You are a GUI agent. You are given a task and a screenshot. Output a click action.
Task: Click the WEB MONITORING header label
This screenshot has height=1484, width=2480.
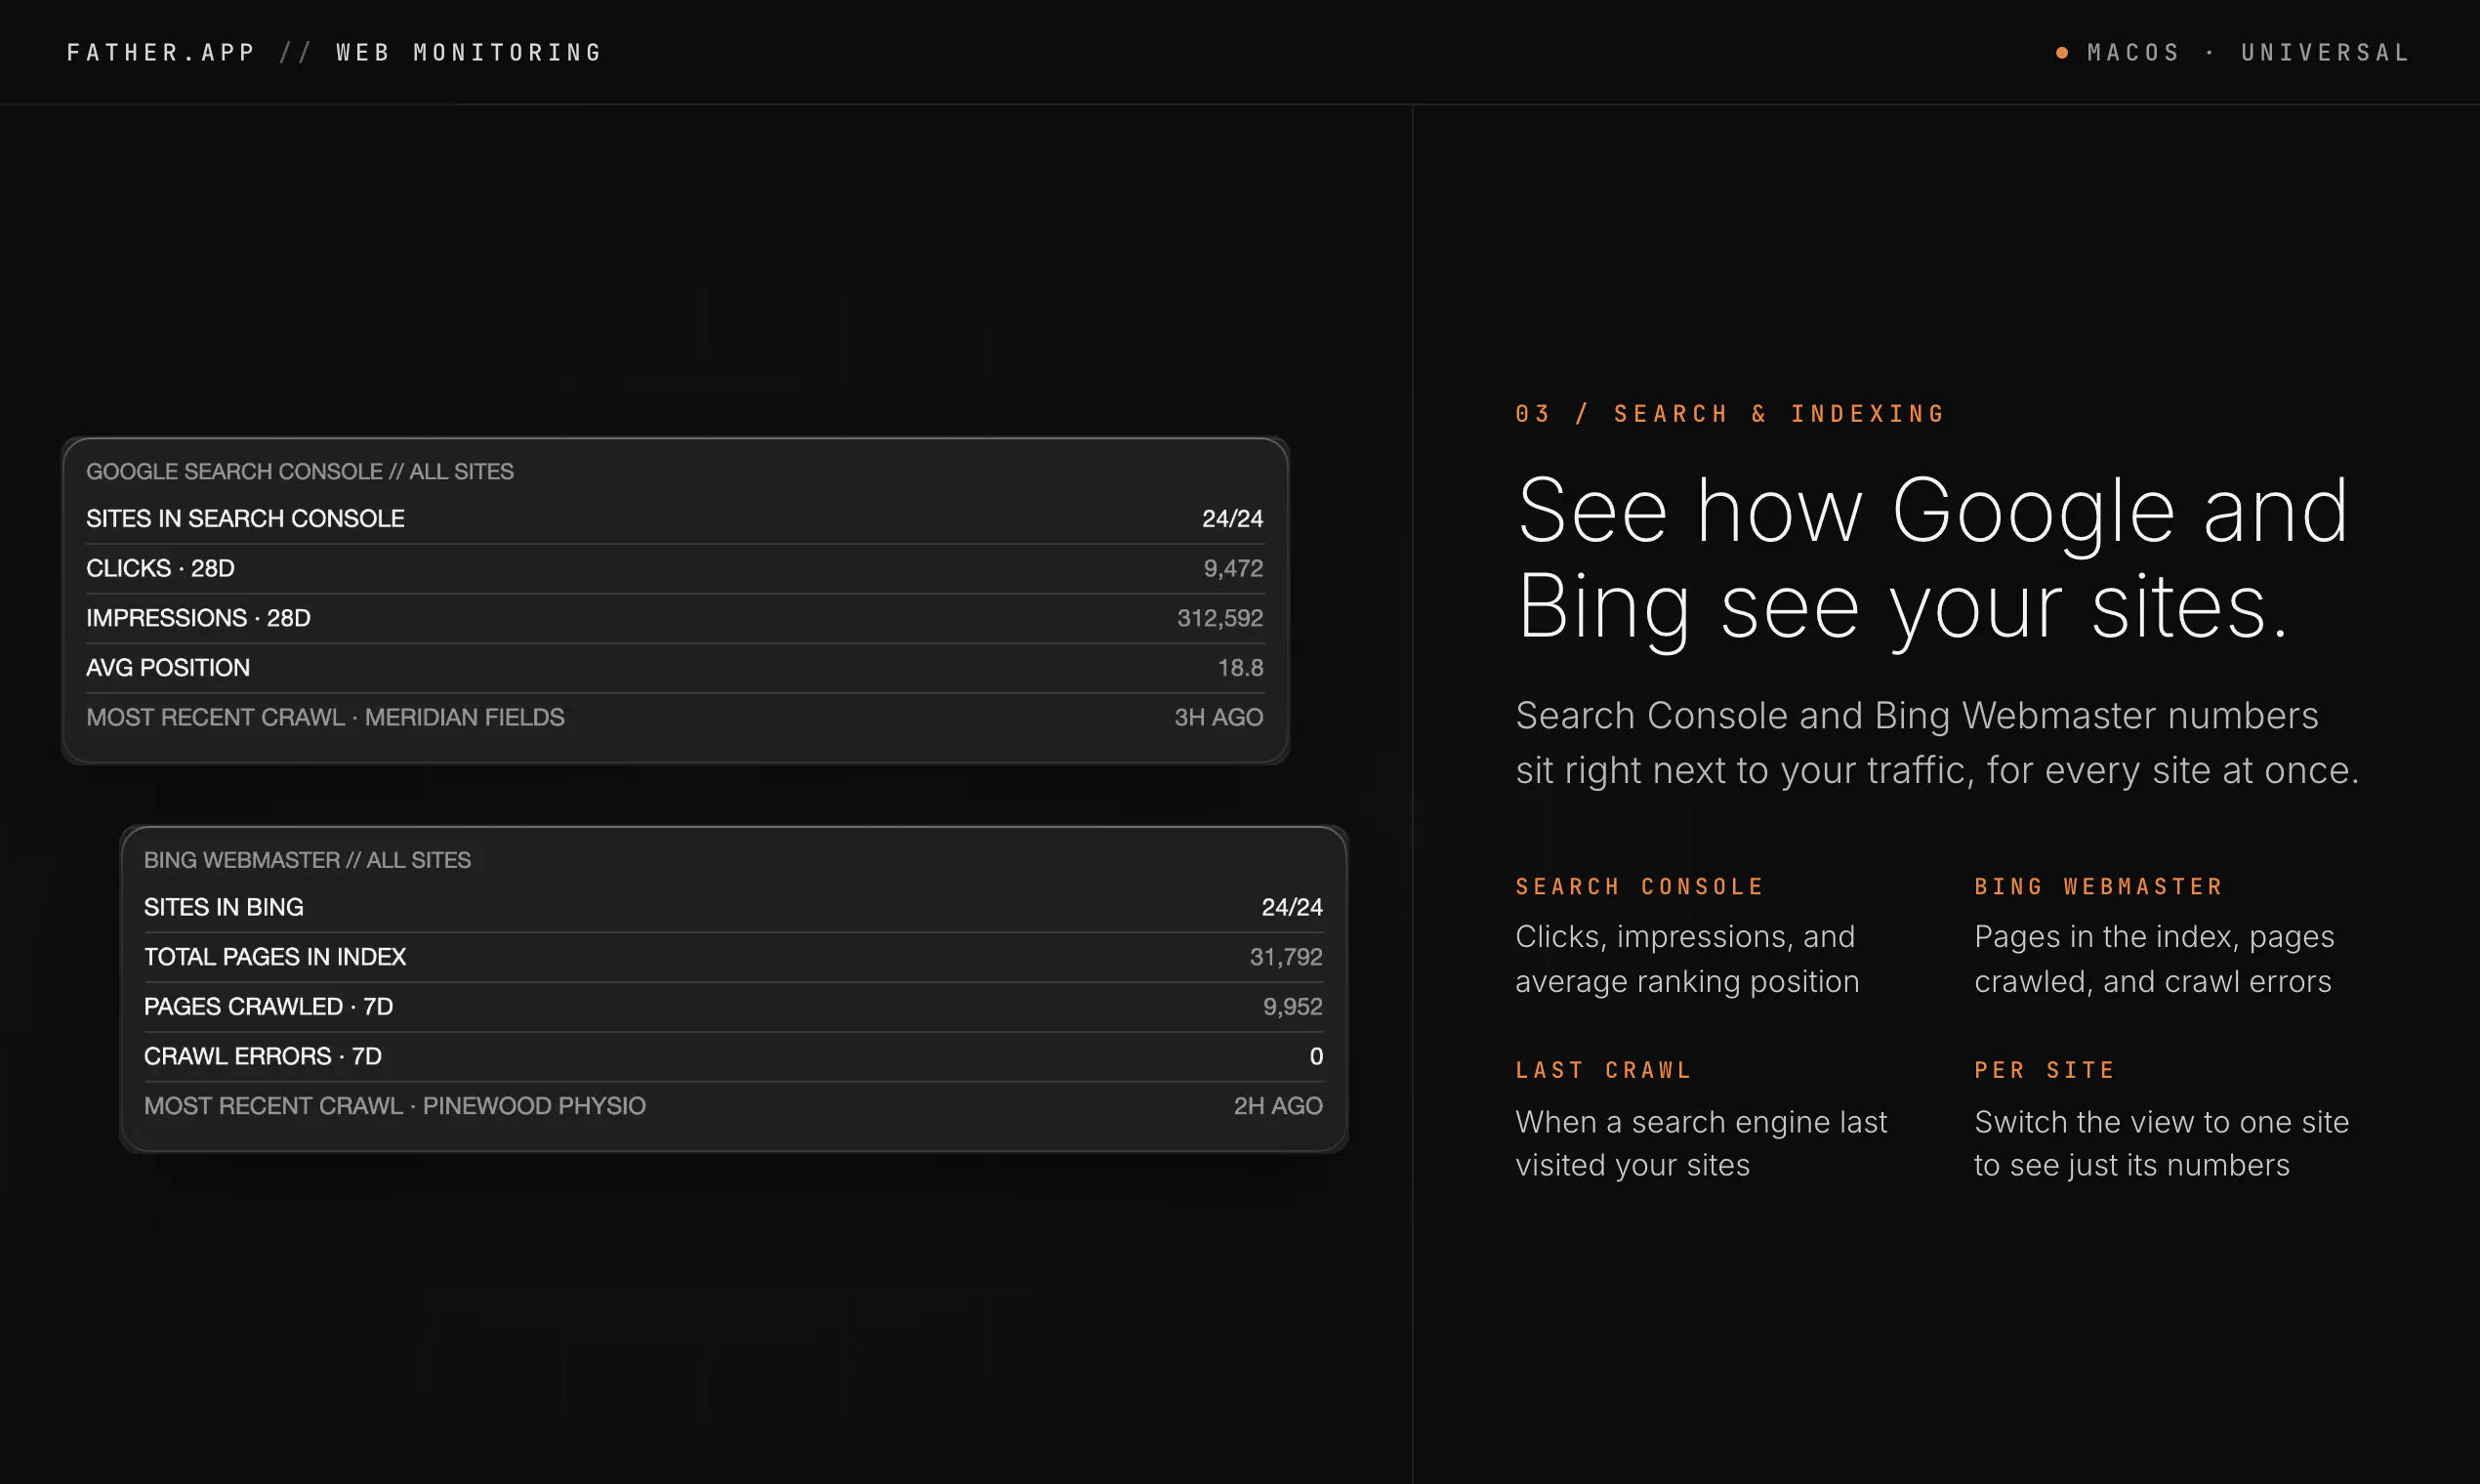coord(469,52)
